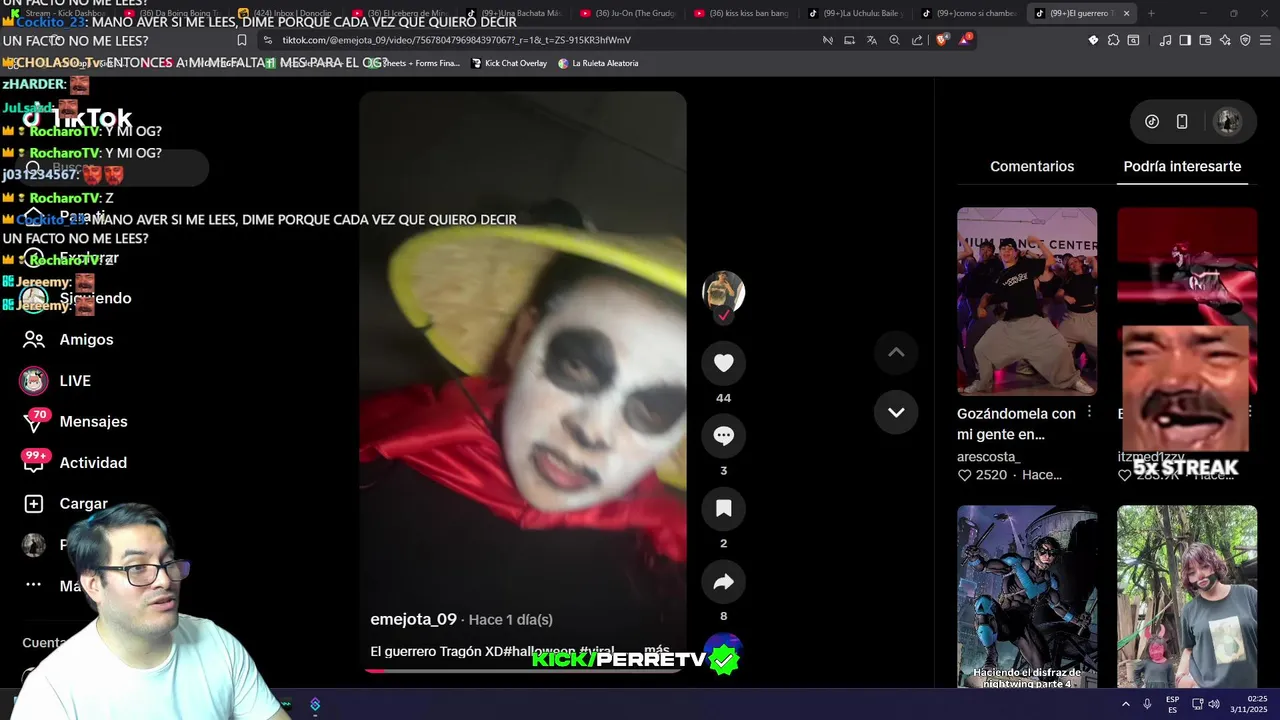Click the share page icon in address bar

(x=917, y=40)
